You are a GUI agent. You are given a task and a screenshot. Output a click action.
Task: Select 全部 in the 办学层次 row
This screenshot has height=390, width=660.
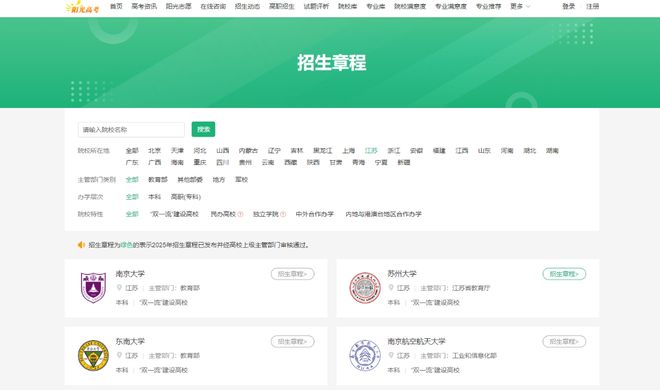click(x=132, y=197)
